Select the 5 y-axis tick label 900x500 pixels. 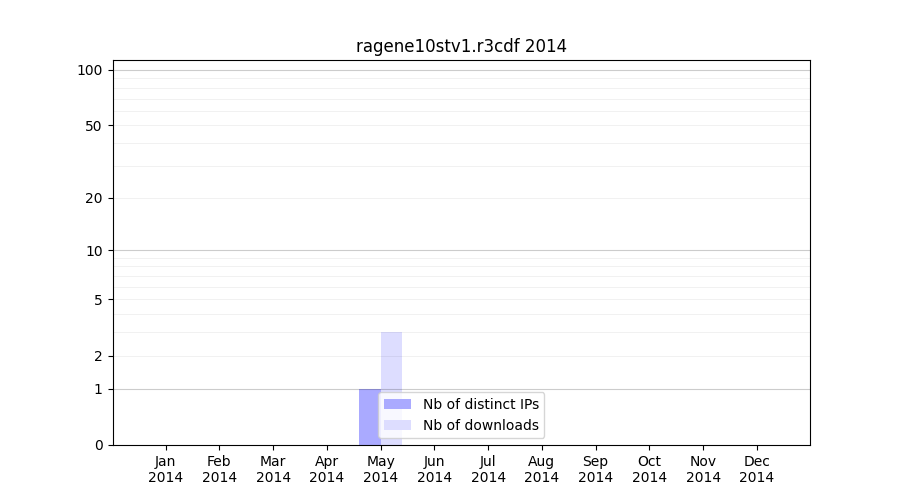pyautogui.click(x=98, y=300)
